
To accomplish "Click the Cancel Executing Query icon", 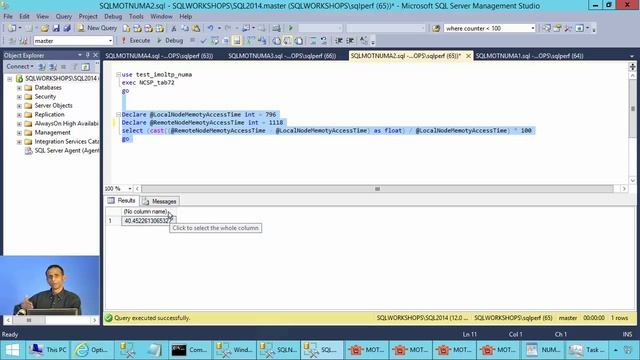I will (192, 40).
